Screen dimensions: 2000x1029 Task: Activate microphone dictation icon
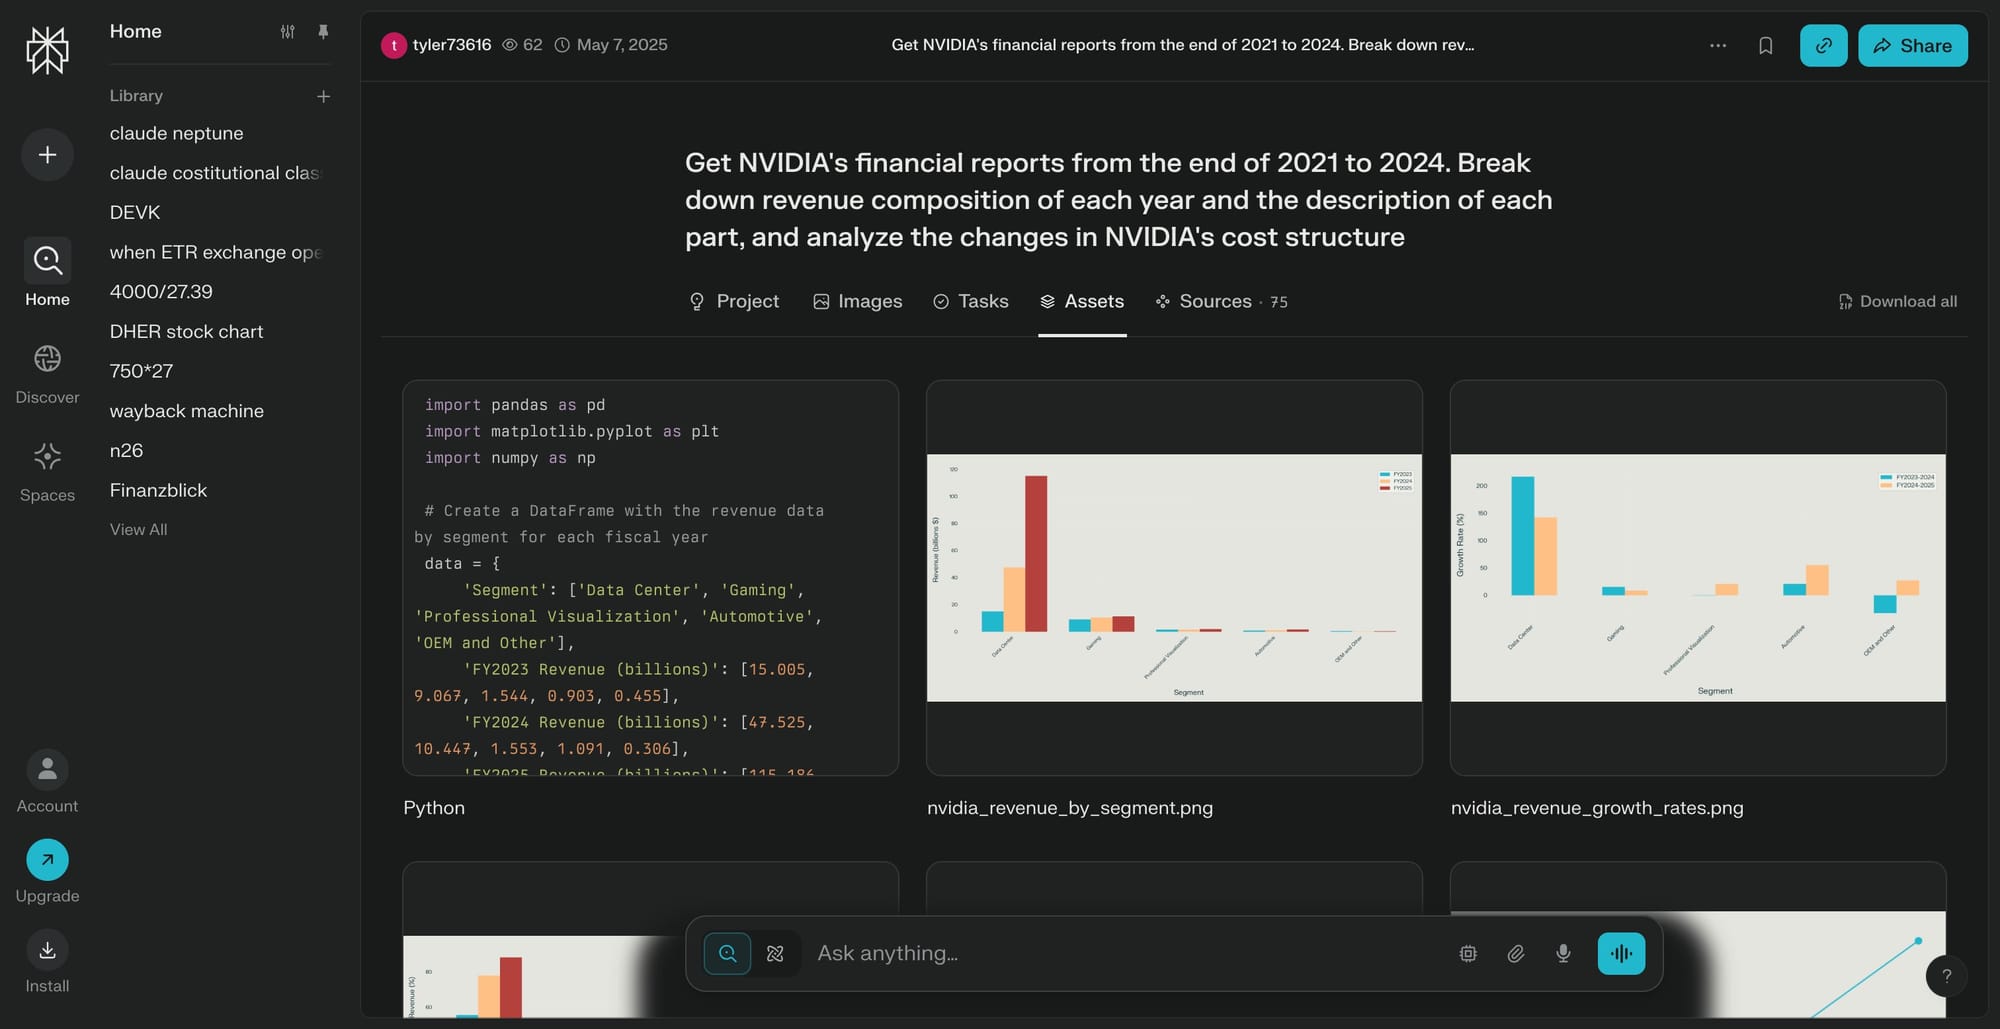point(1563,954)
